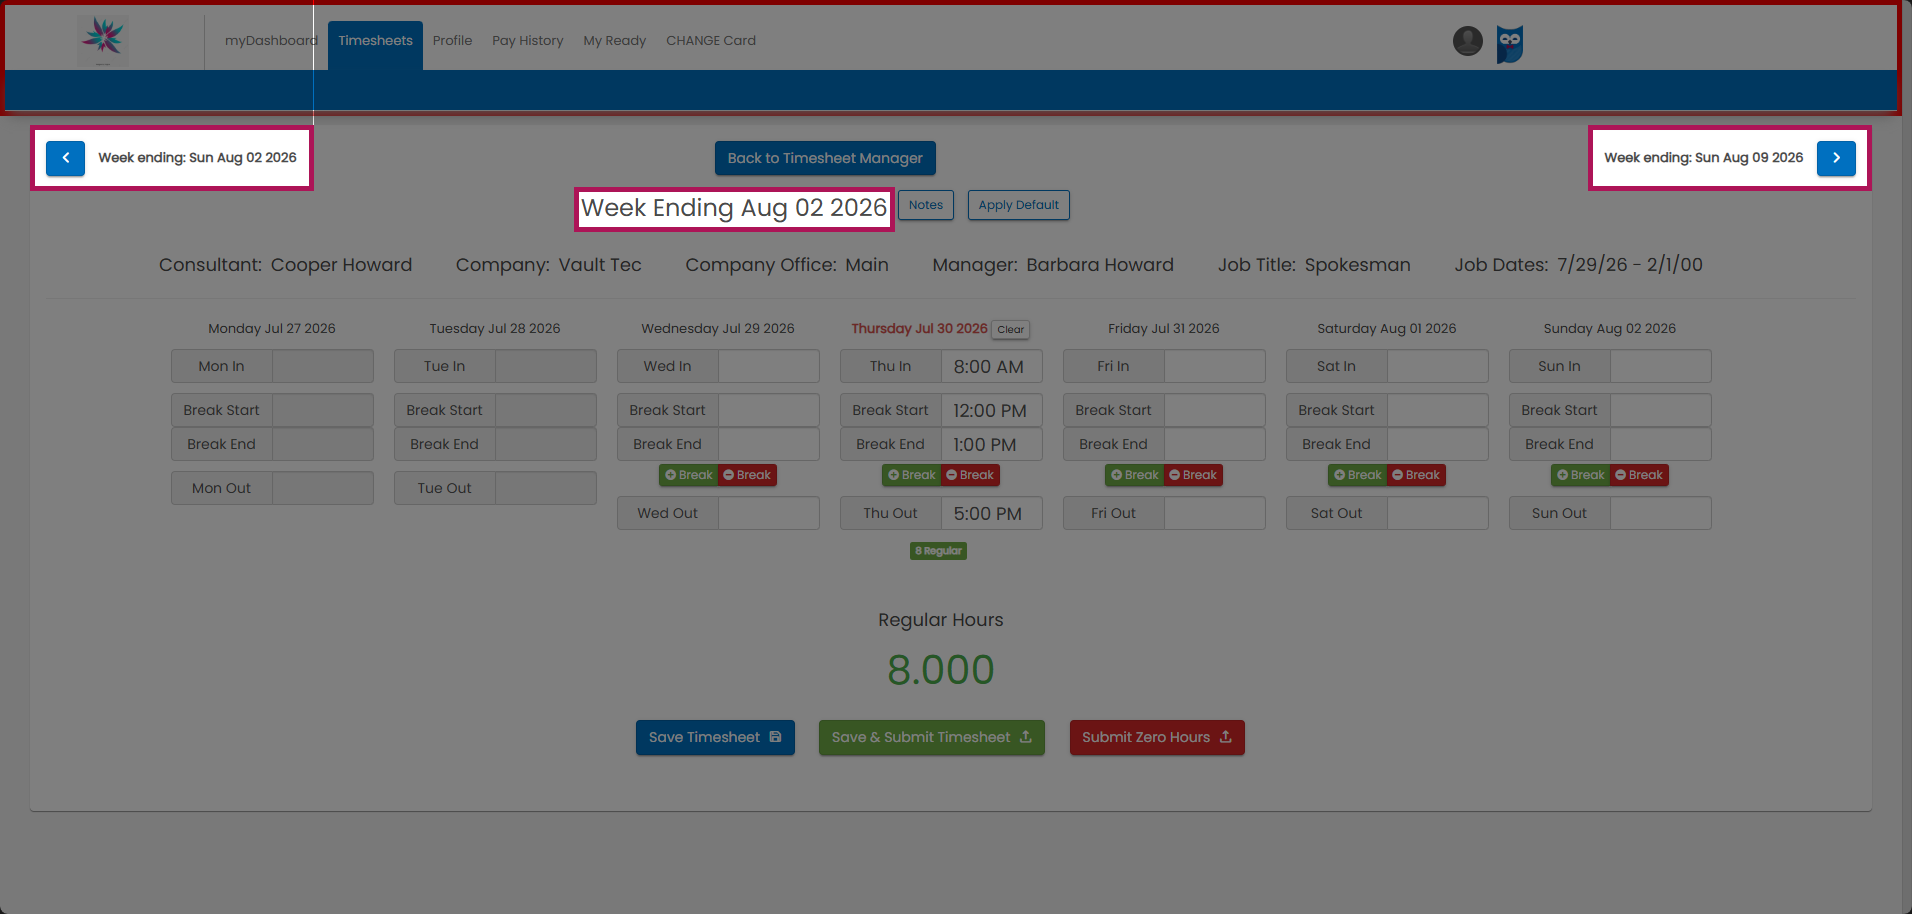This screenshot has height=914, width=1912.
Task: Click Apply Default button
Action: [1018, 205]
